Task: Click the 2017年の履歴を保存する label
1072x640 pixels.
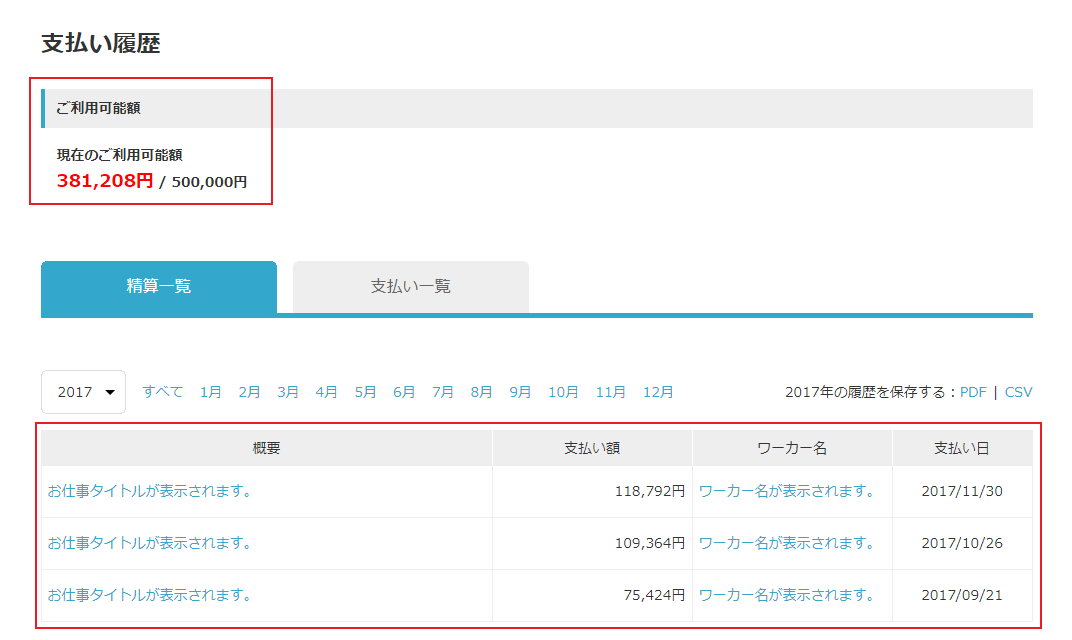Action: pyautogui.click(x=870, y=392)
